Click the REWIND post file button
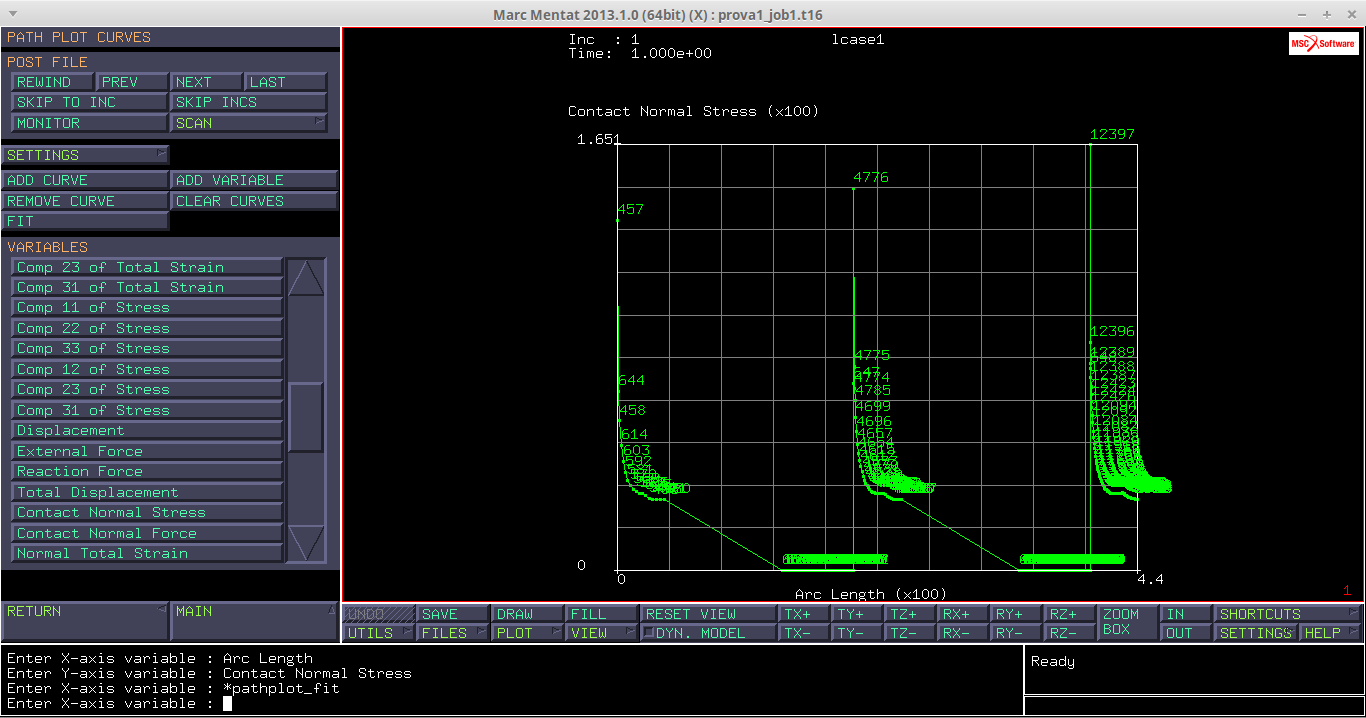This screenshot has width=1366, height=718. (x=53, y=82)
